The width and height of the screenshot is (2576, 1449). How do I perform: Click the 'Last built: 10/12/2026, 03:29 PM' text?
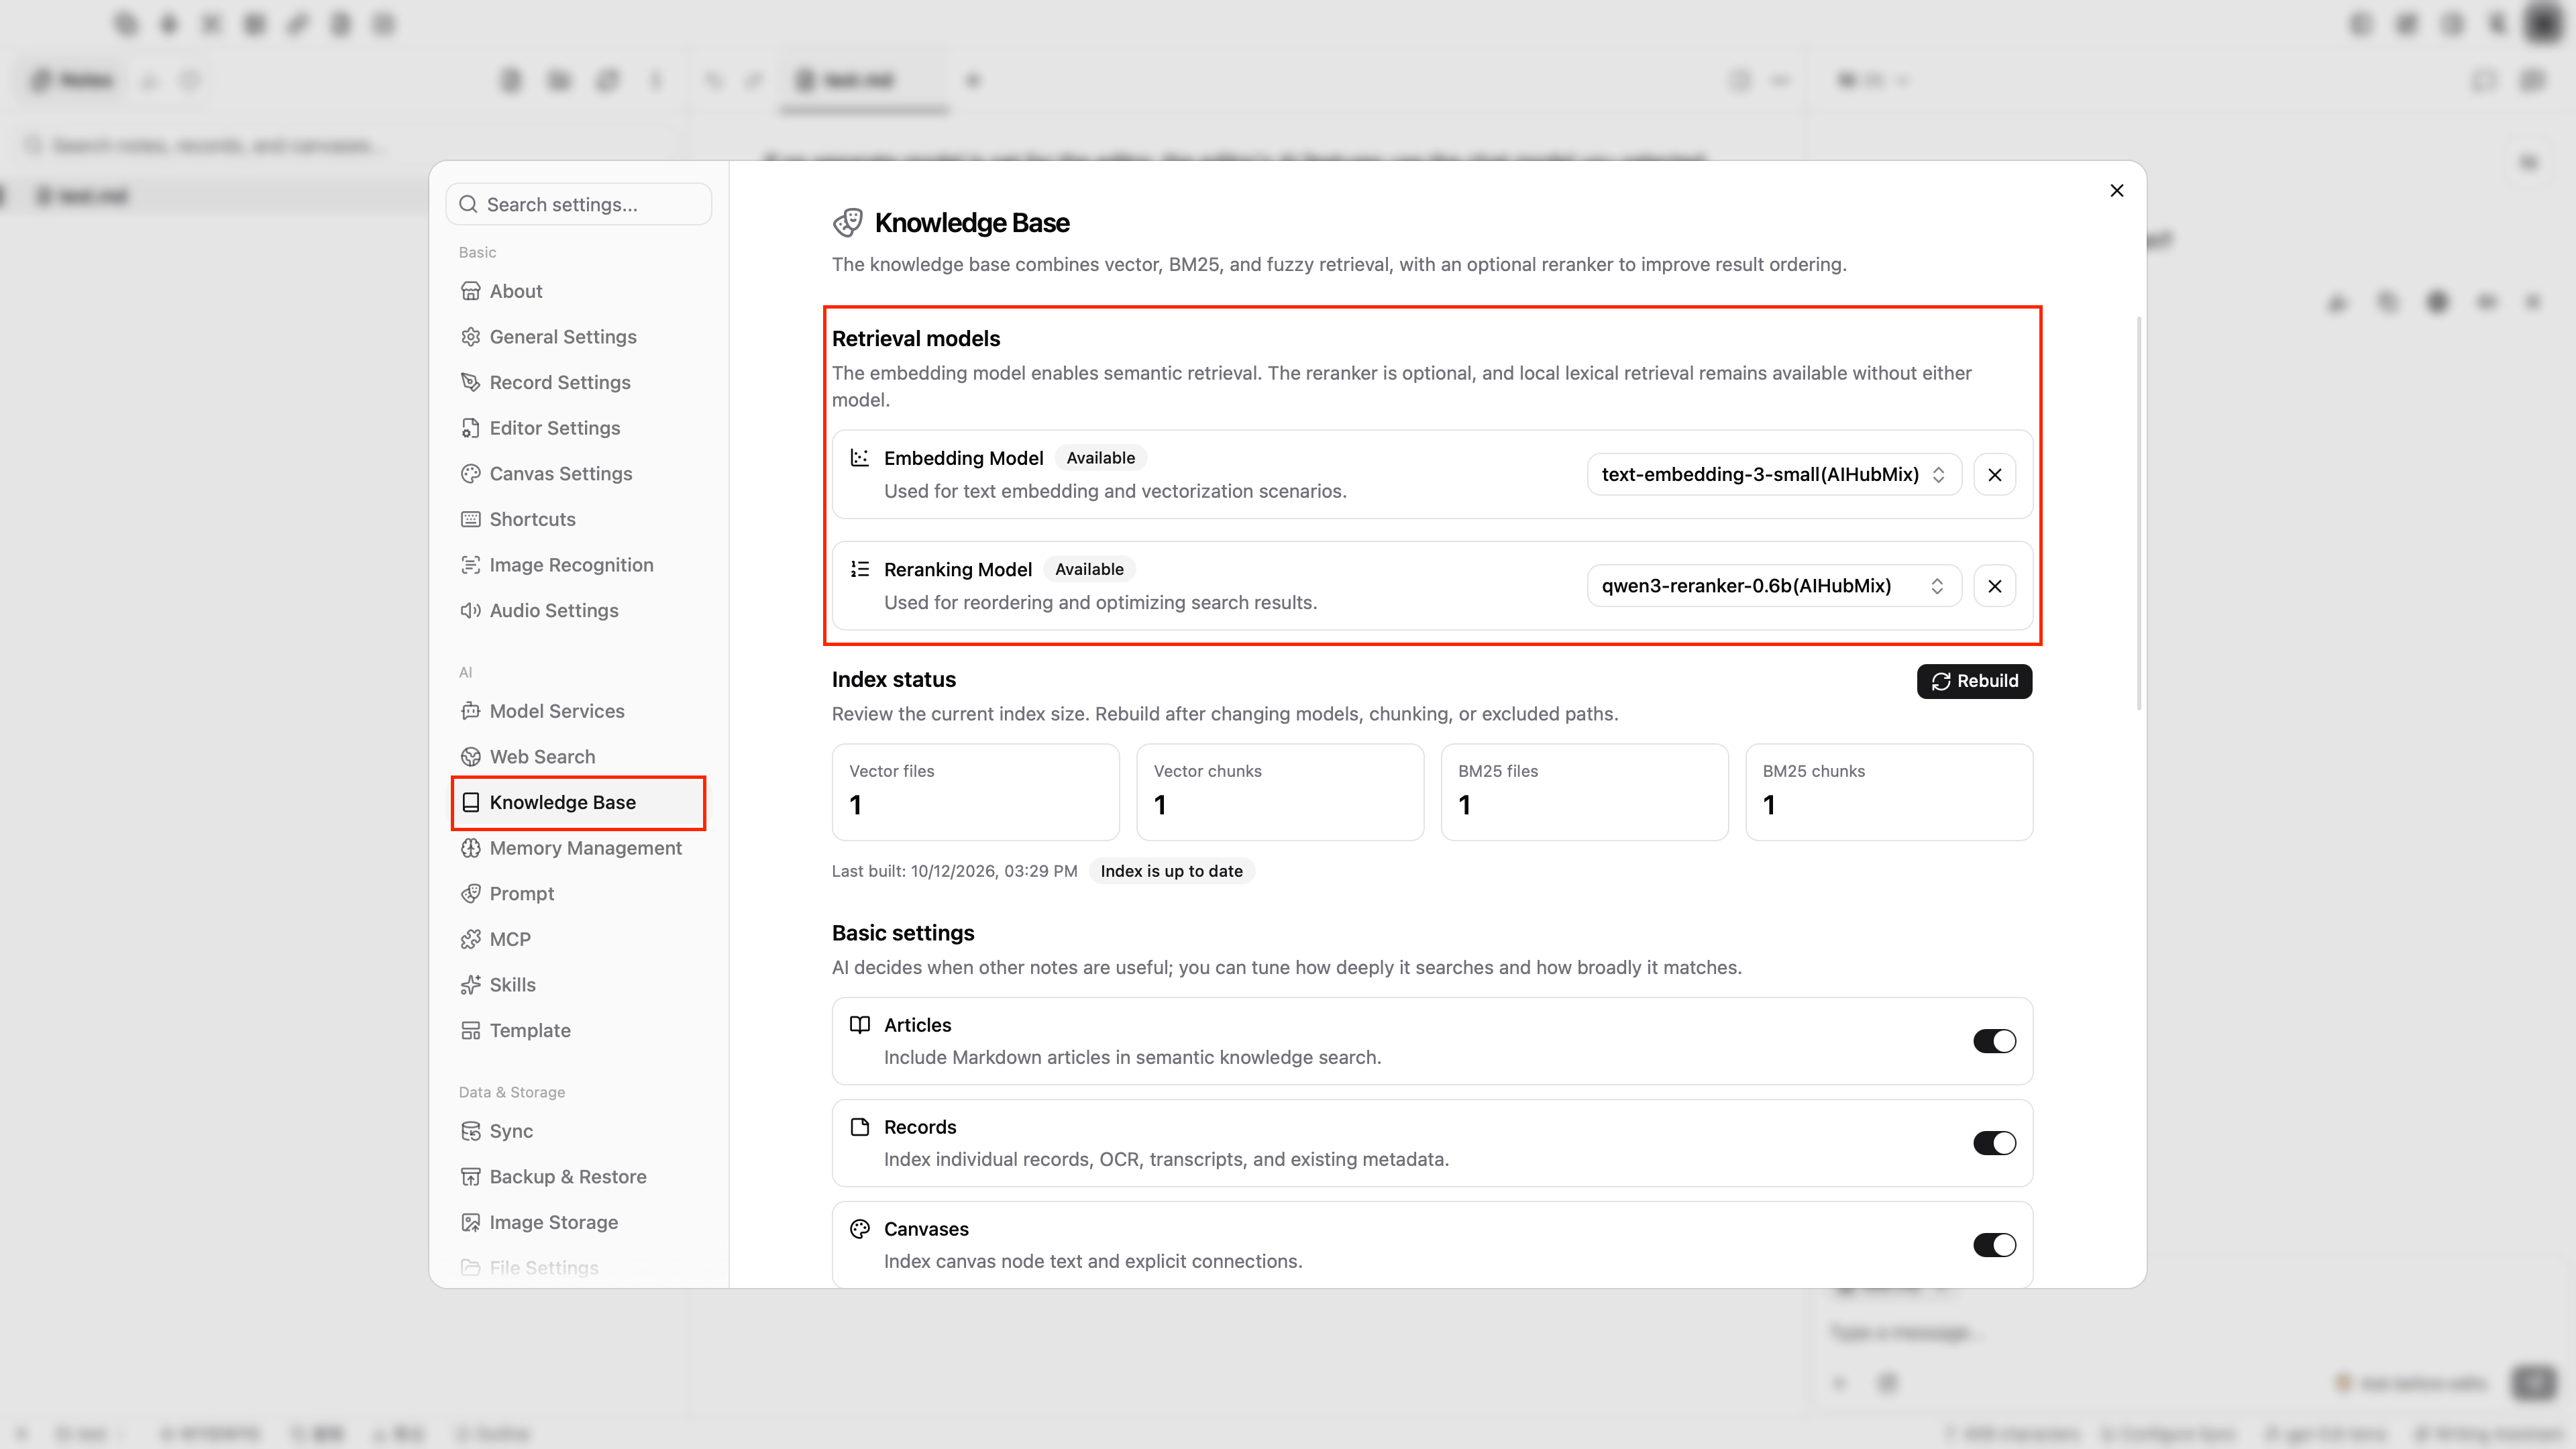point(954,871)
